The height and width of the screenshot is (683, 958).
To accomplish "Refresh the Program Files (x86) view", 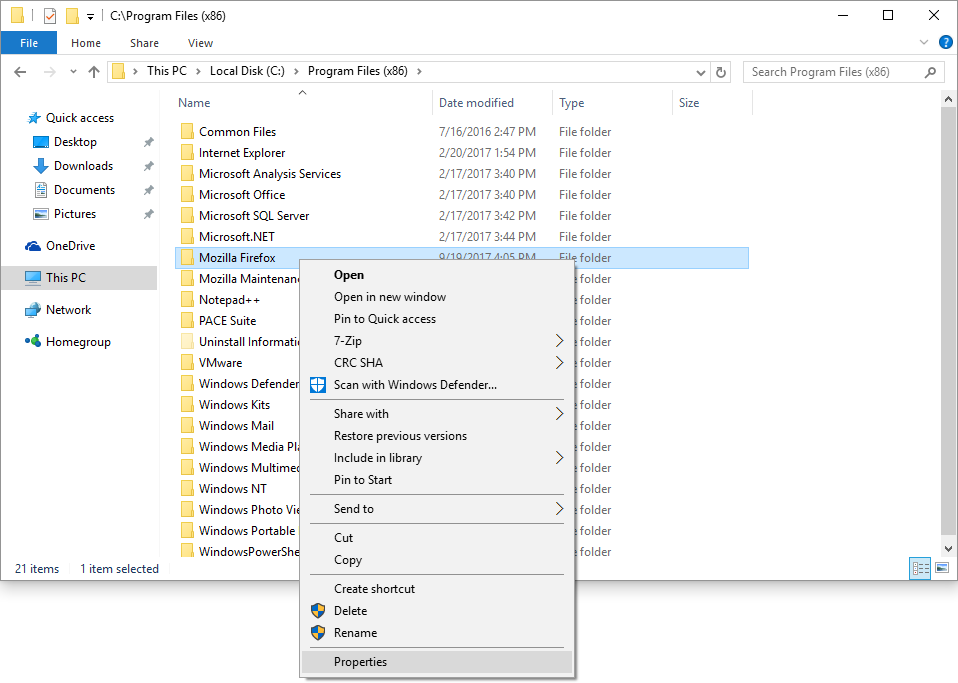I will 721,72.
